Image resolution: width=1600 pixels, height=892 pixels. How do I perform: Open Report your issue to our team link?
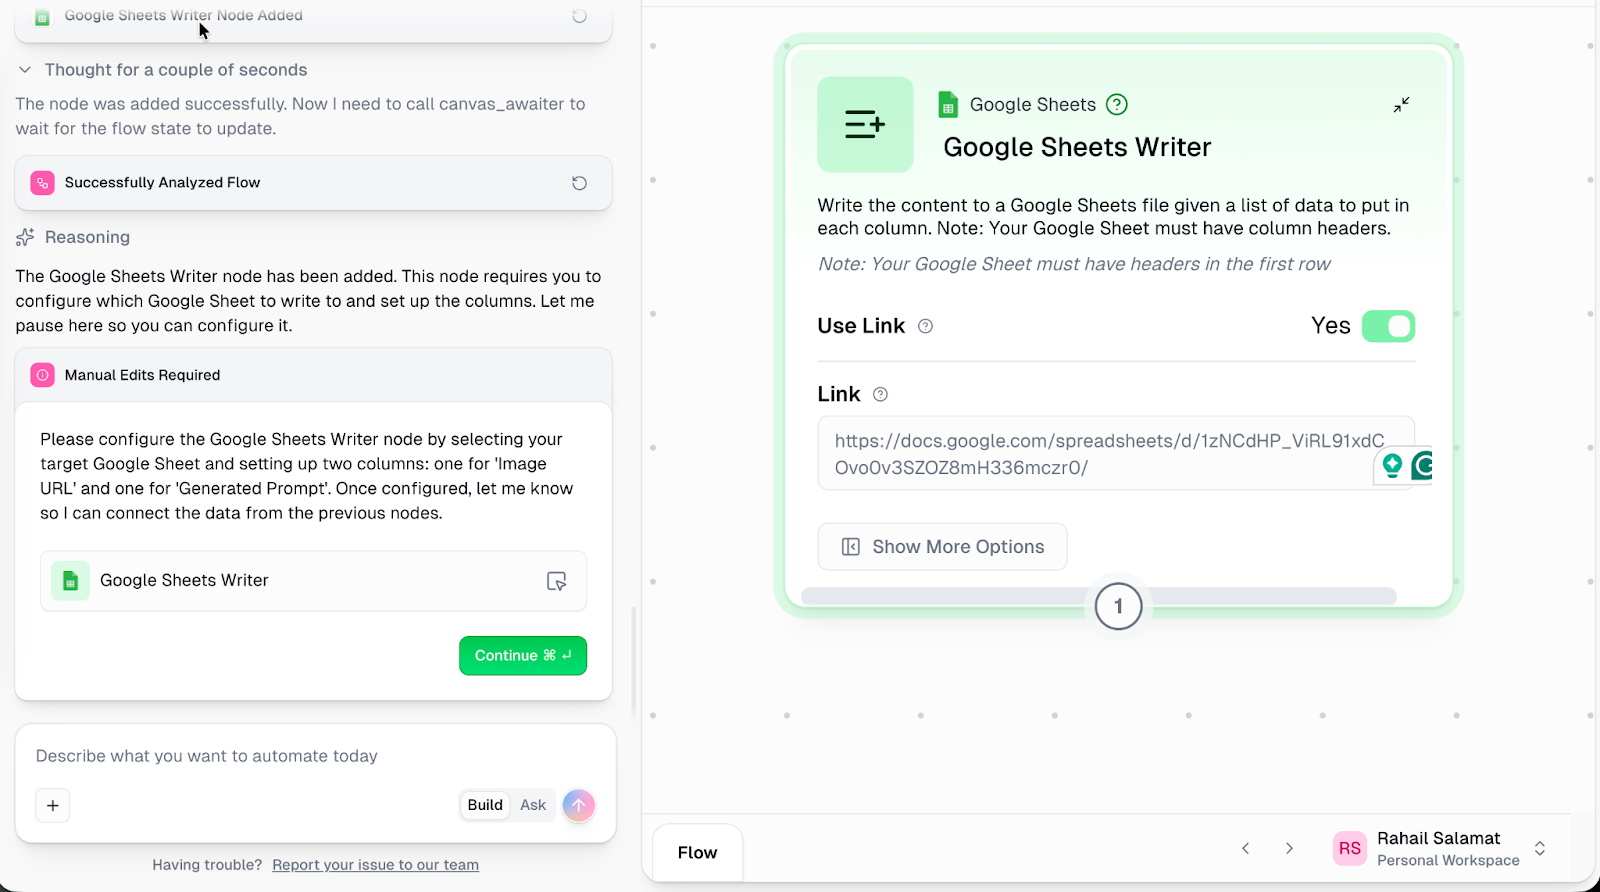(375, 865)
